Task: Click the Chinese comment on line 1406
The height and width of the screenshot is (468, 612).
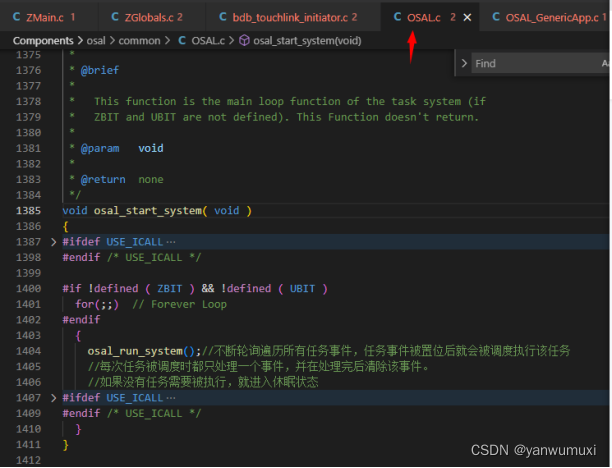Action: [203, 382]
